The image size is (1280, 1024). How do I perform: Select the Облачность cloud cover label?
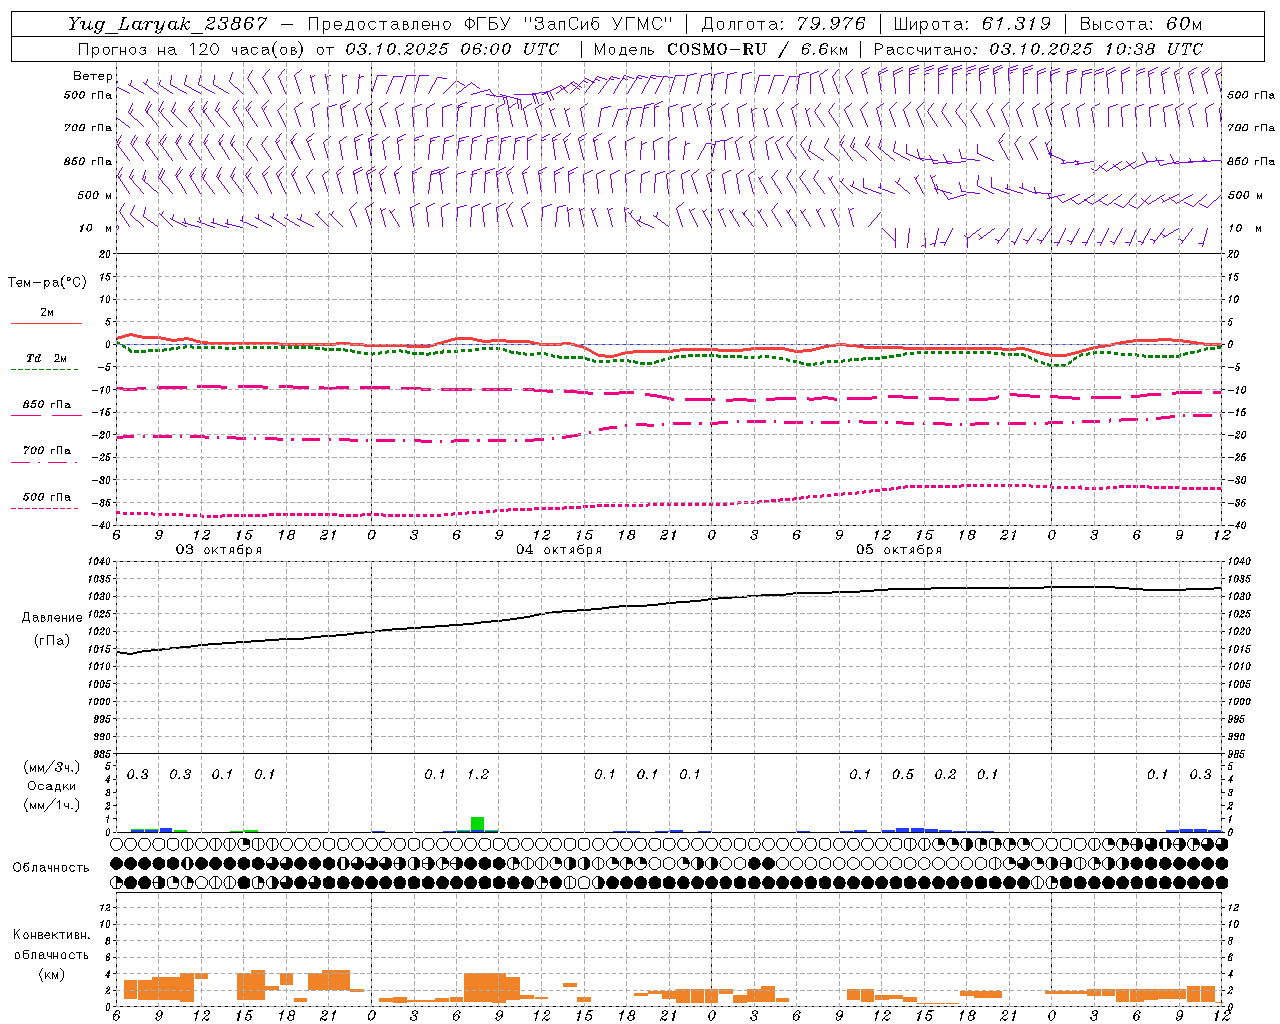coord(51,867)
